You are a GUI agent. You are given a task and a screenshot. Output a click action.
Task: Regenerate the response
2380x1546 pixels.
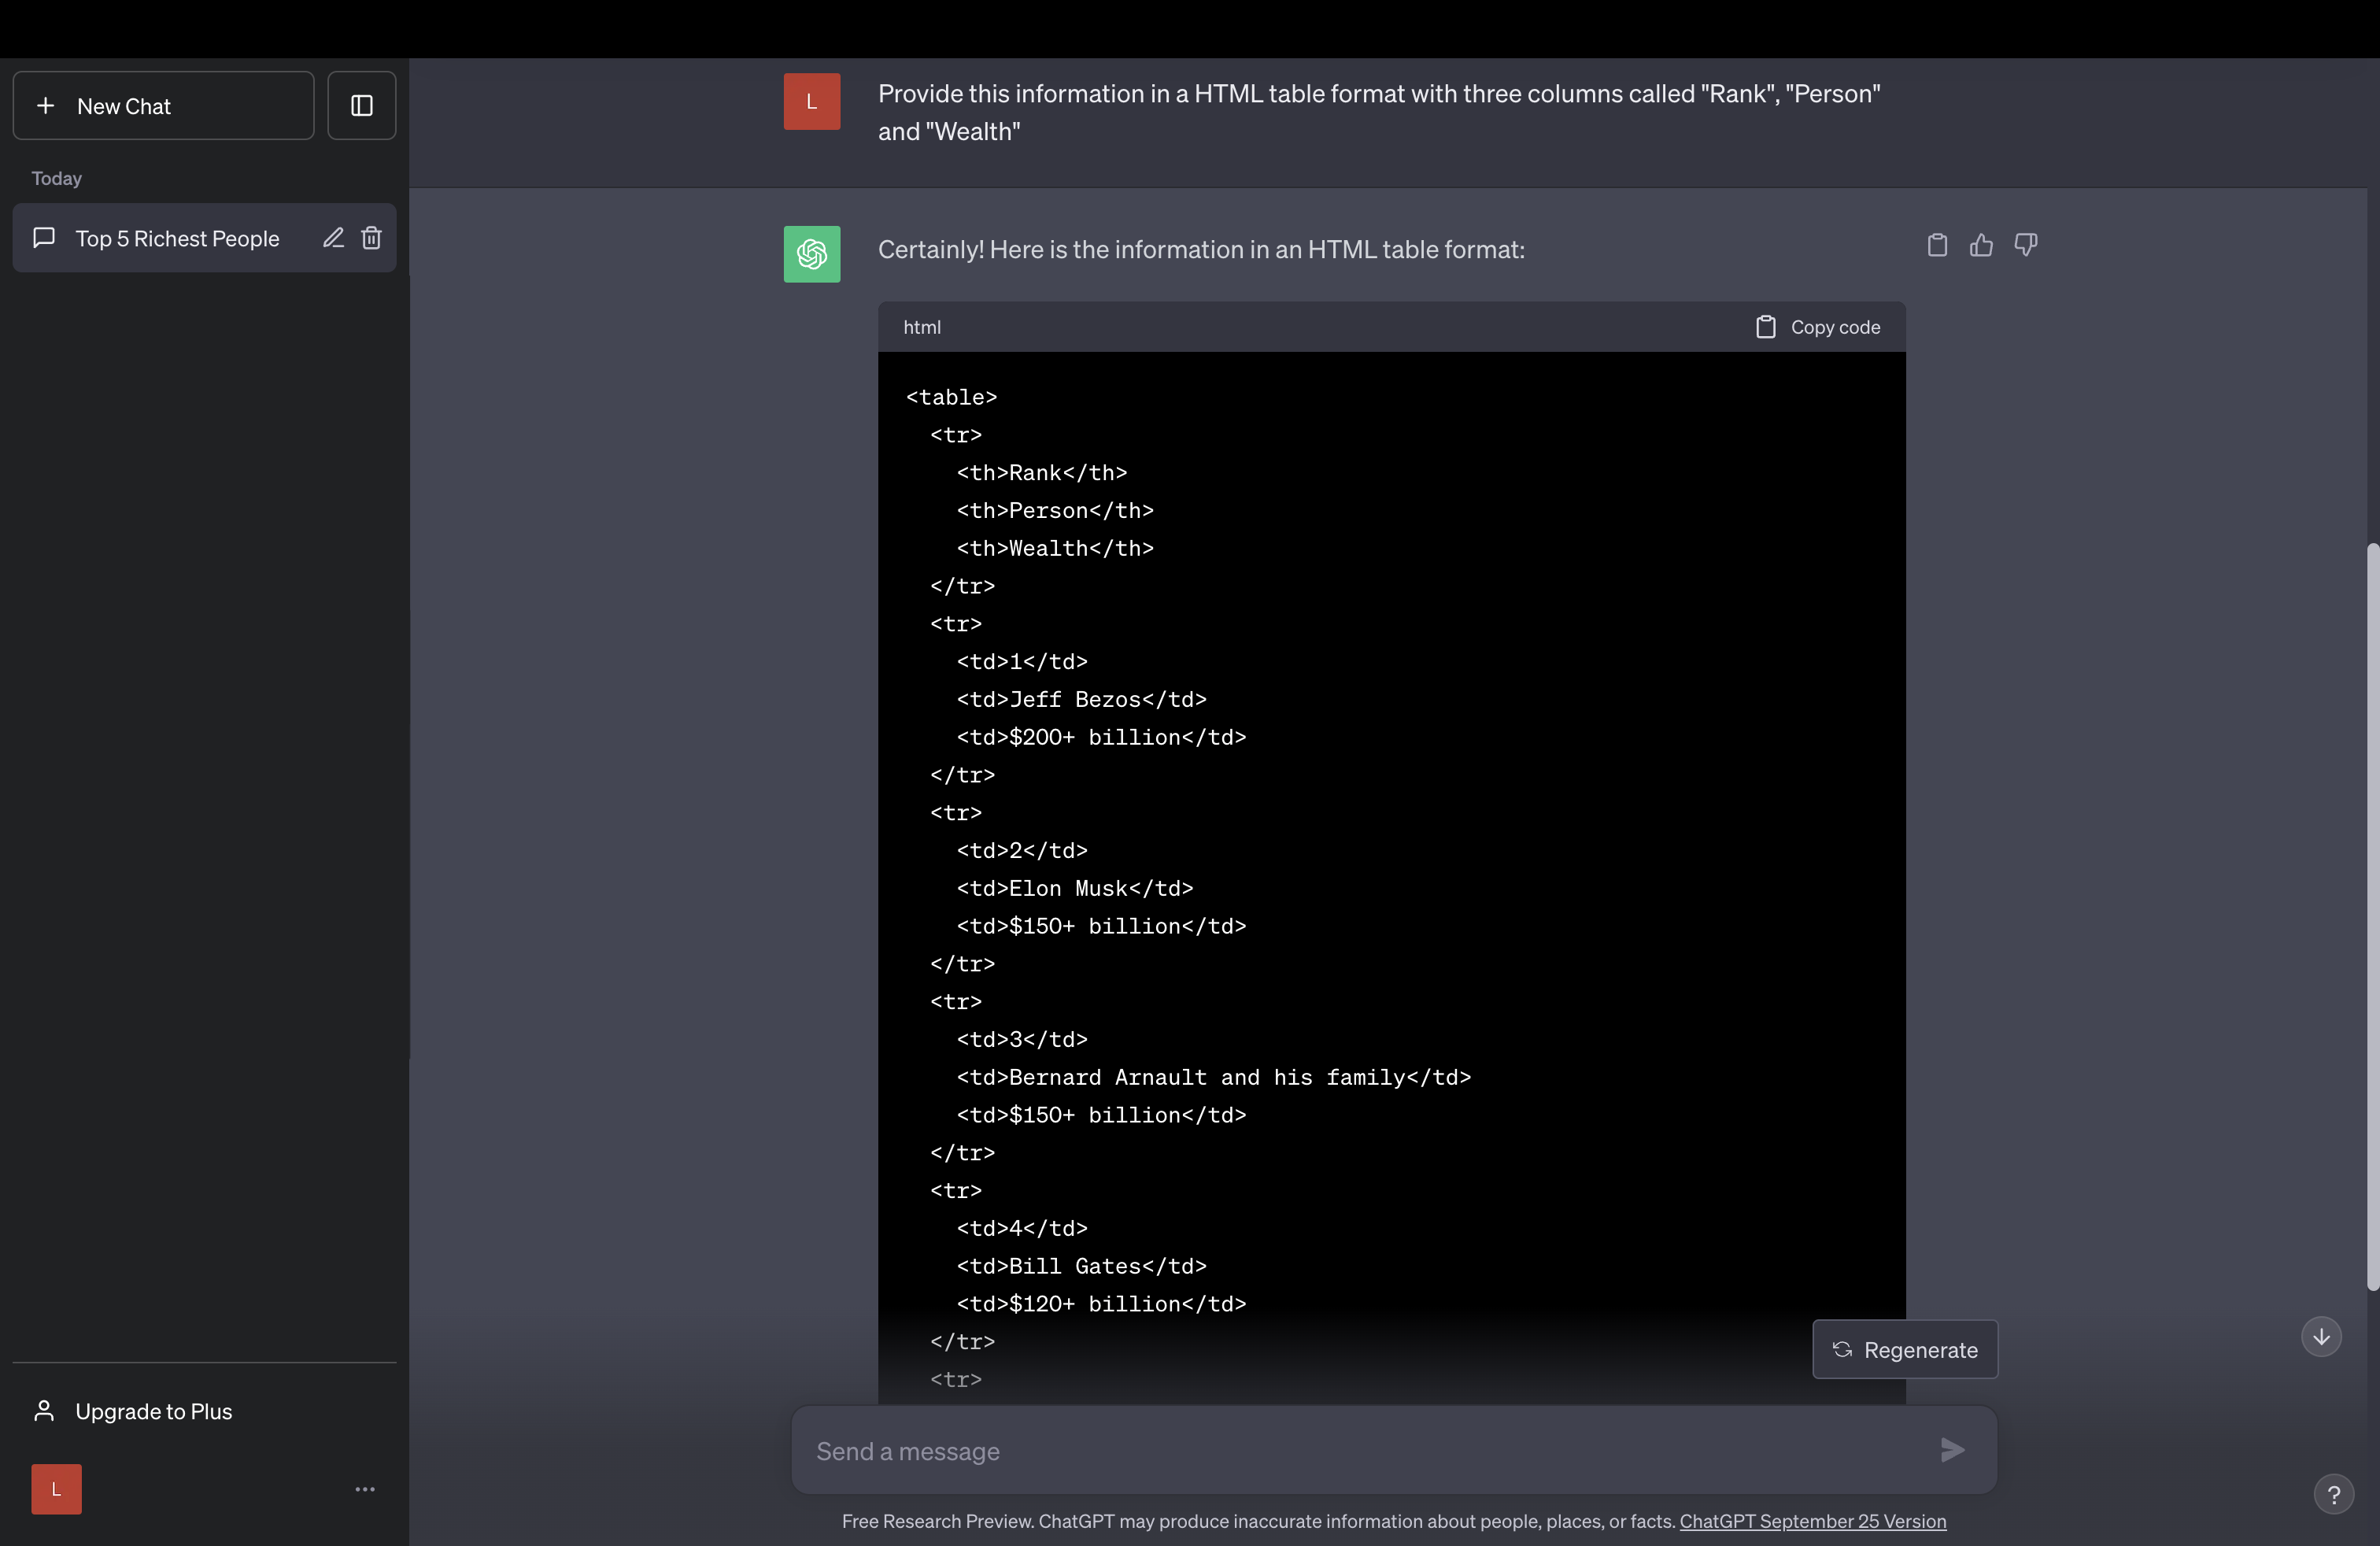(x=1905, y=1350)
